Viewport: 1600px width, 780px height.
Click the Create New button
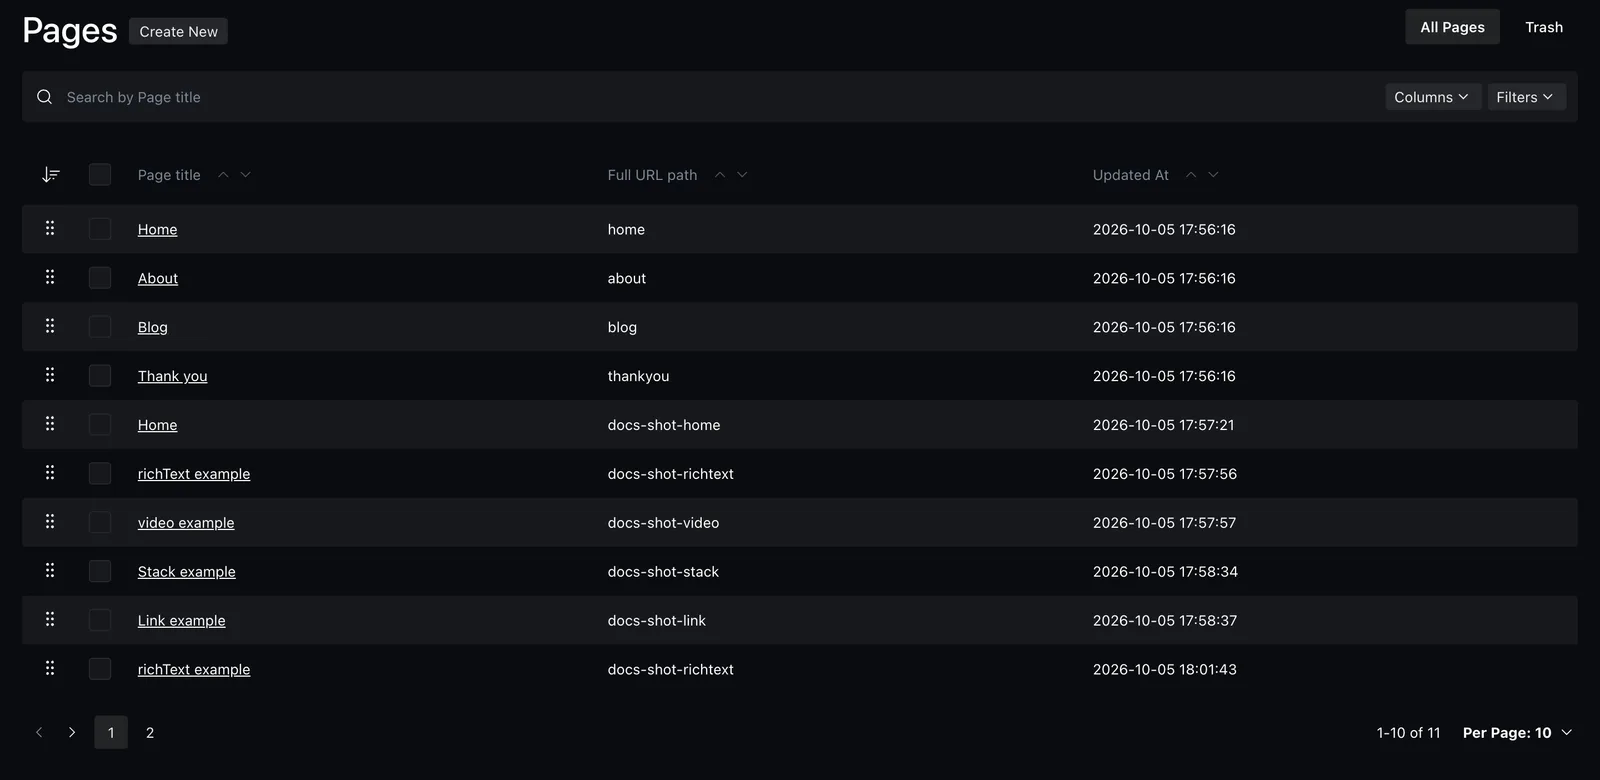pos(178,32)
